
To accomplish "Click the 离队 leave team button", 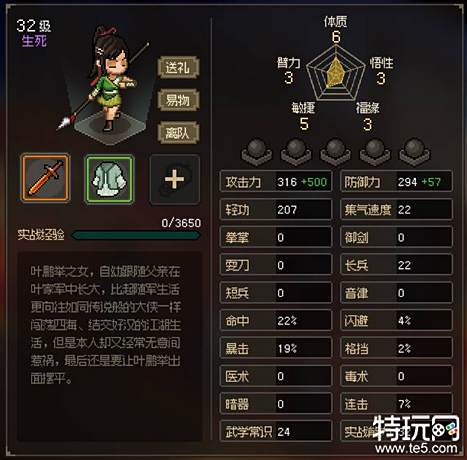I will [x=178, y=133].
